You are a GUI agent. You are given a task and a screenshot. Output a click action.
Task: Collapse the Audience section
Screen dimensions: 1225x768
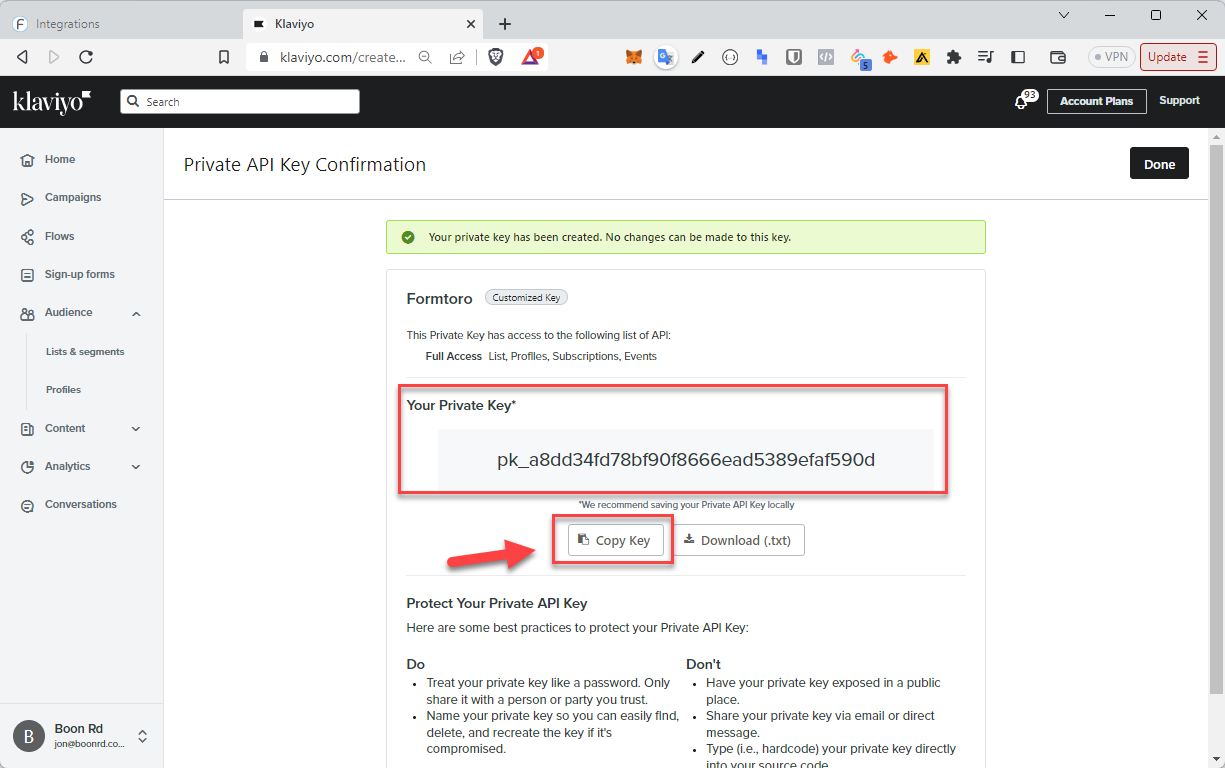[136, 313]
